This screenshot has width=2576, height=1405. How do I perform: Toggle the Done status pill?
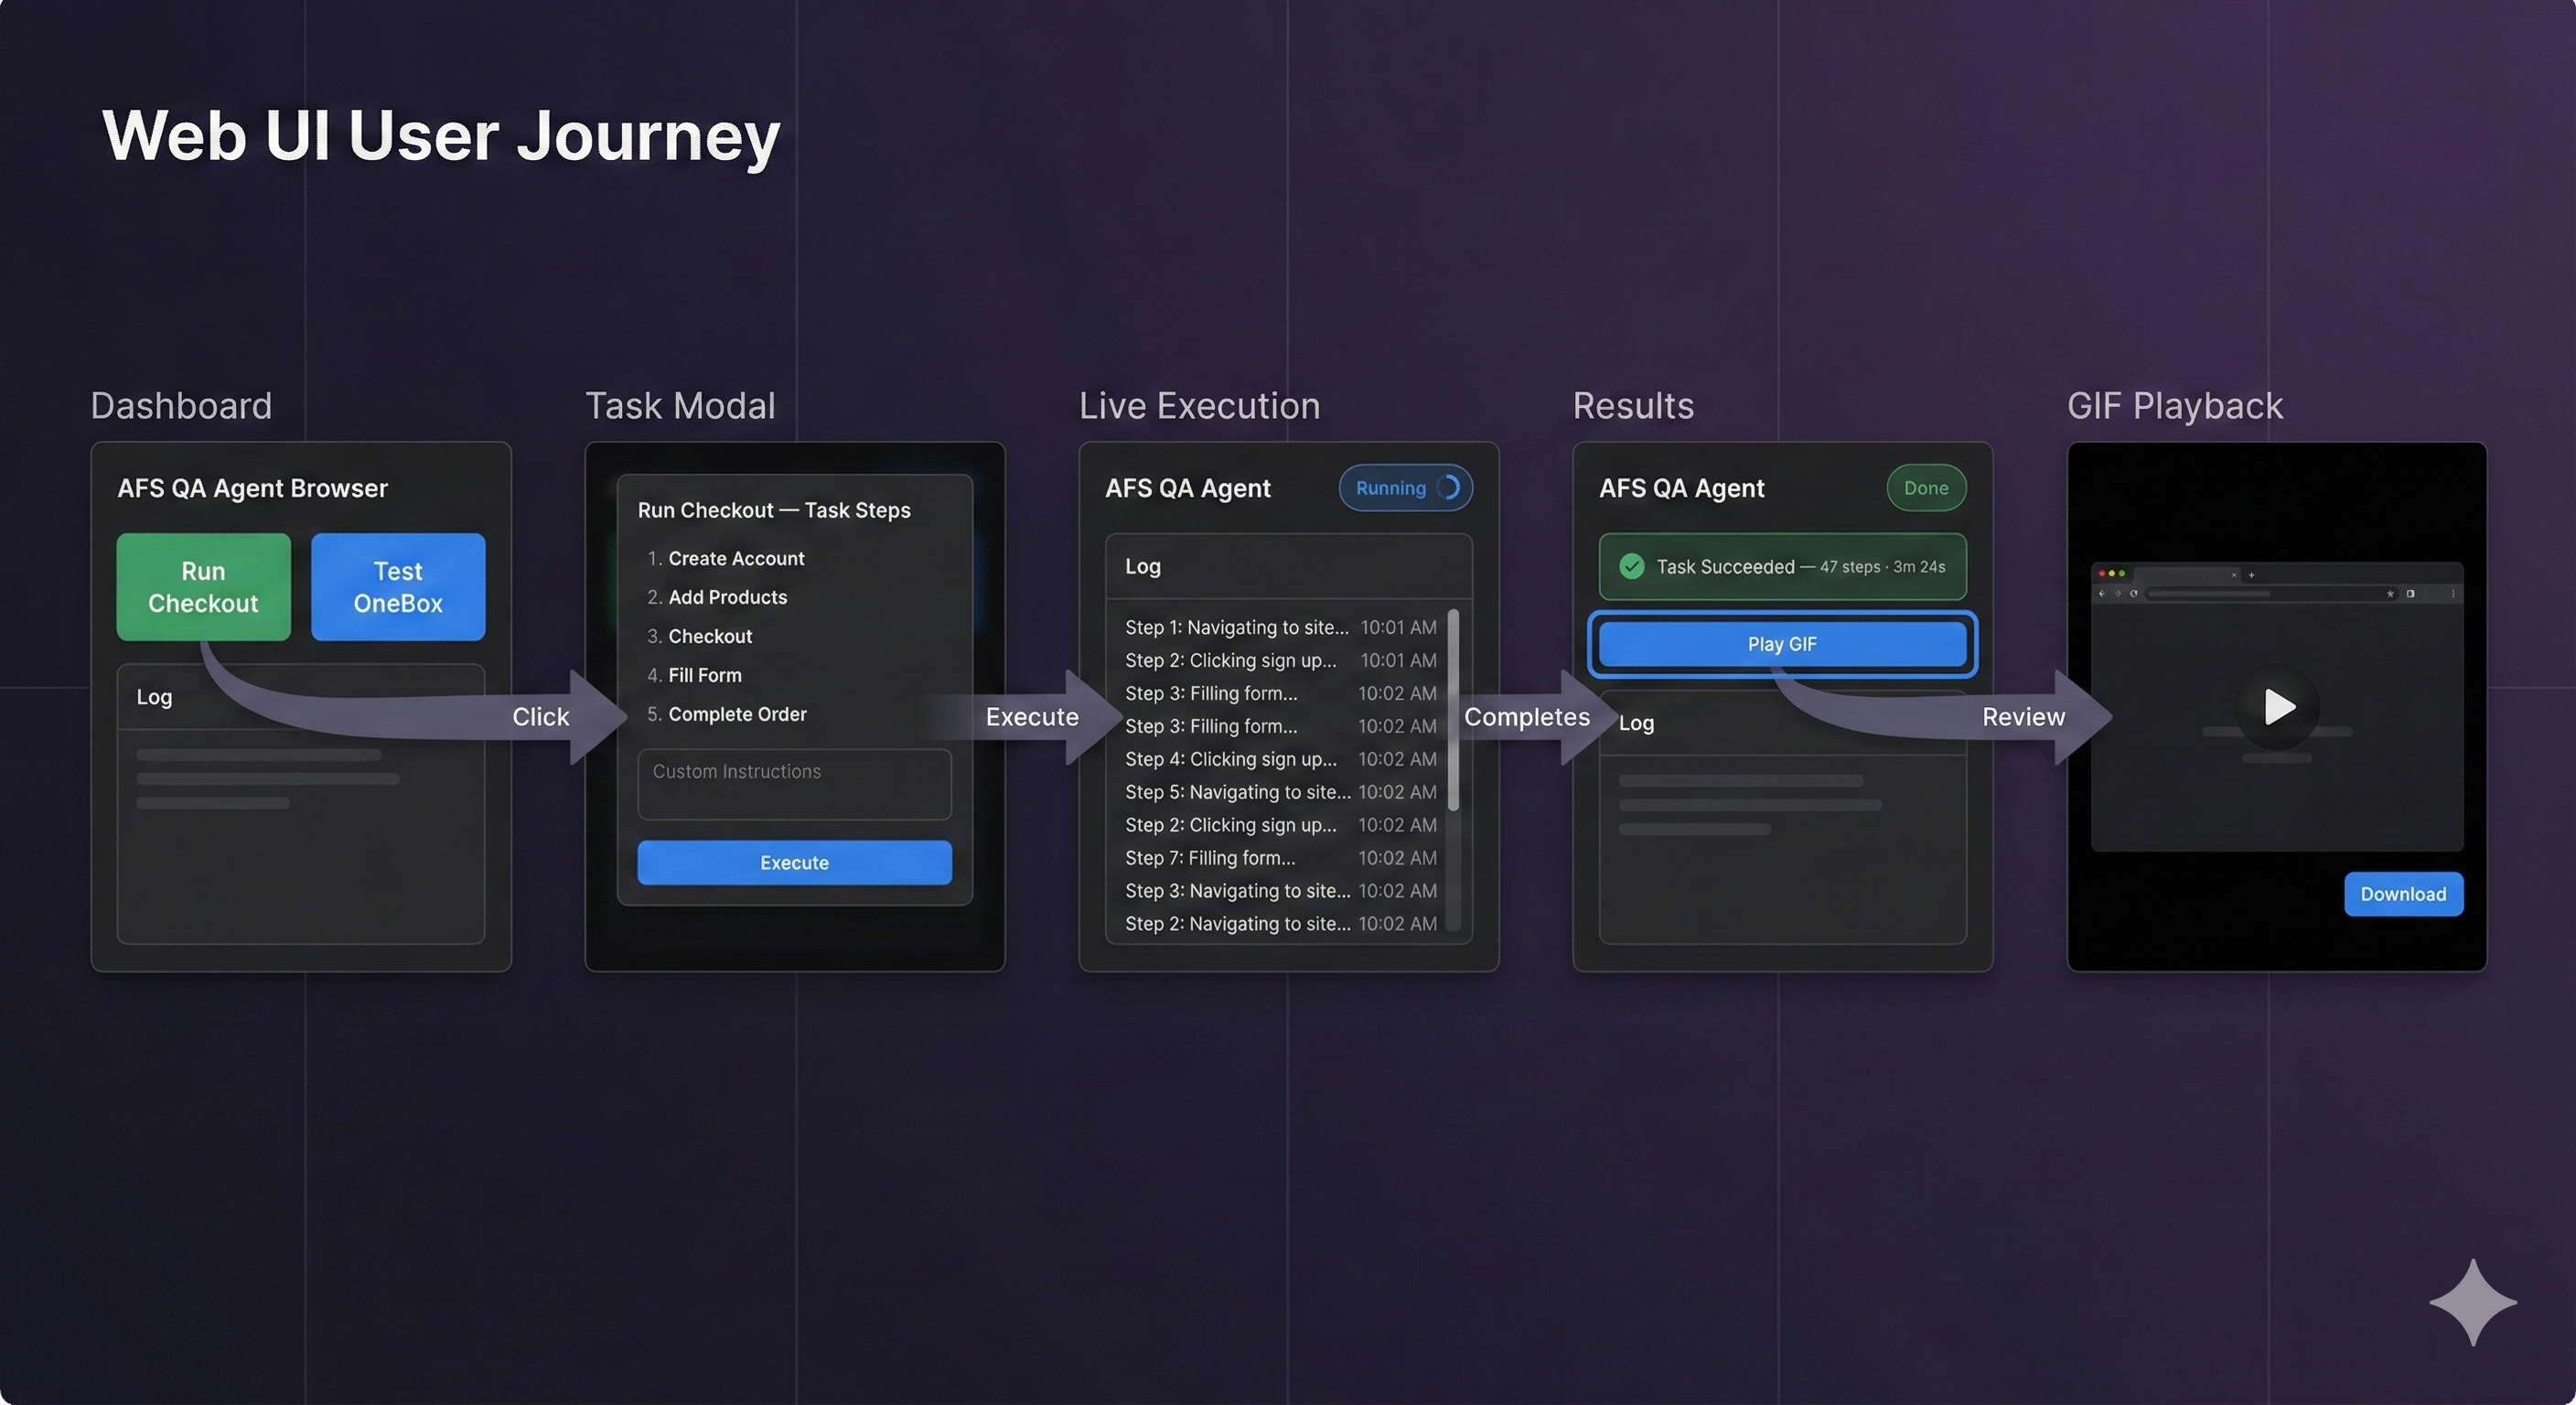[1925, 488]
